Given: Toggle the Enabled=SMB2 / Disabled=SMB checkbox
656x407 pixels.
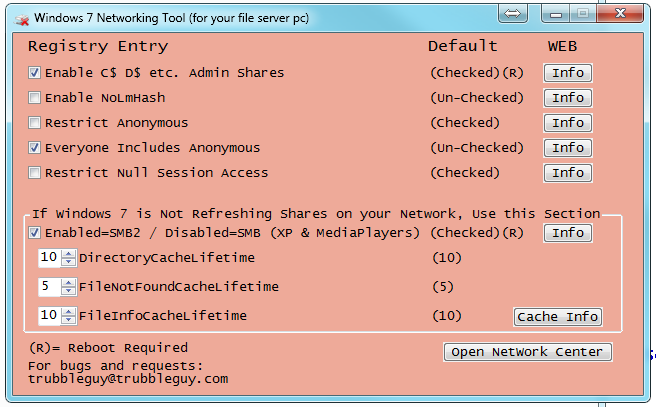Looking at the screenshot, I should [x=34, y=233].
